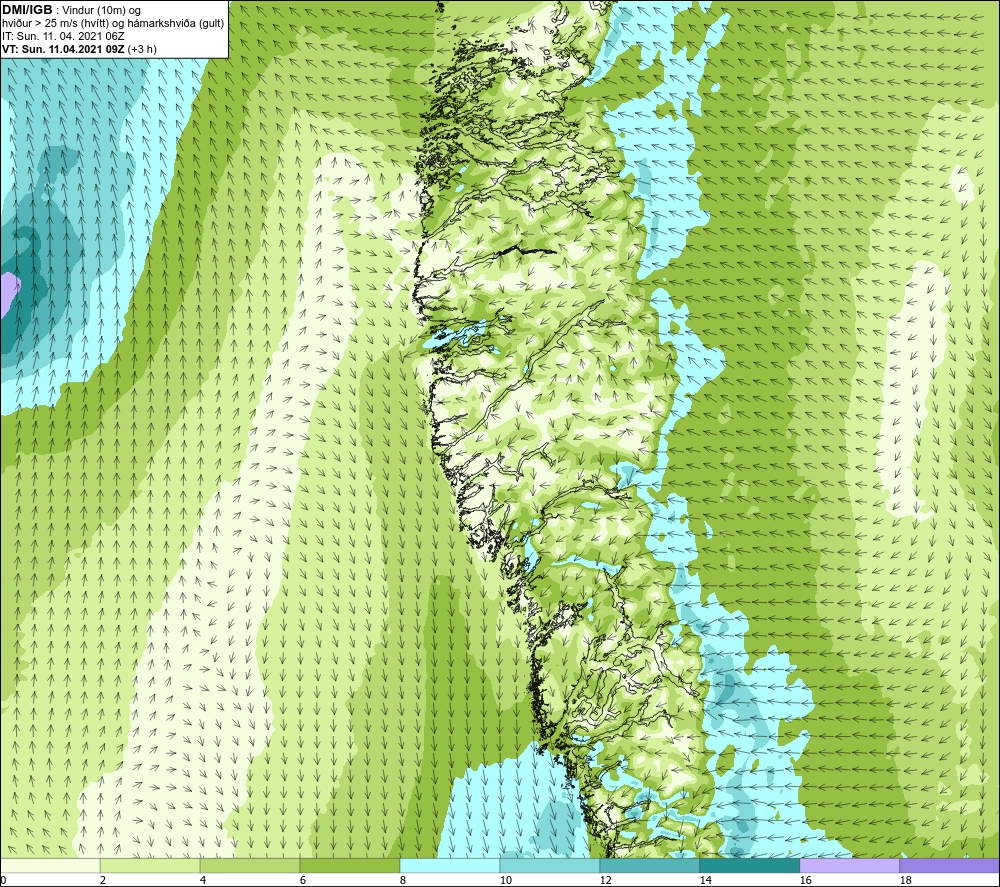This screenshot has height=887, width=1000.
Task: Click the legend scale label '10'
Action: point(505,880)
